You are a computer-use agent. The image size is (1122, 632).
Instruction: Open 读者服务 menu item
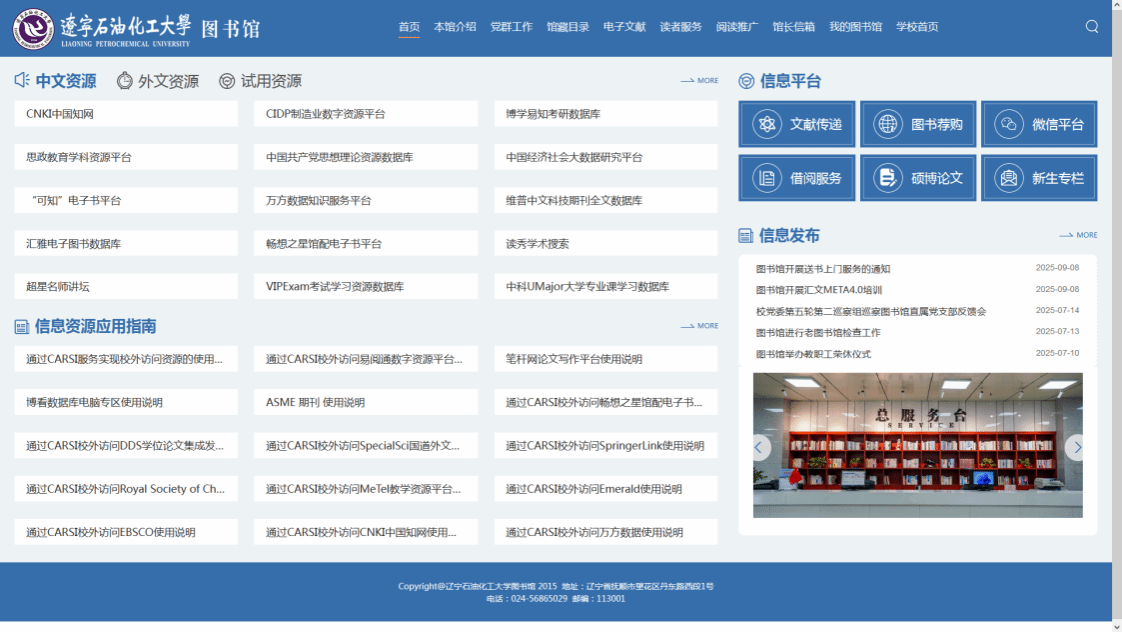point(680,26)
